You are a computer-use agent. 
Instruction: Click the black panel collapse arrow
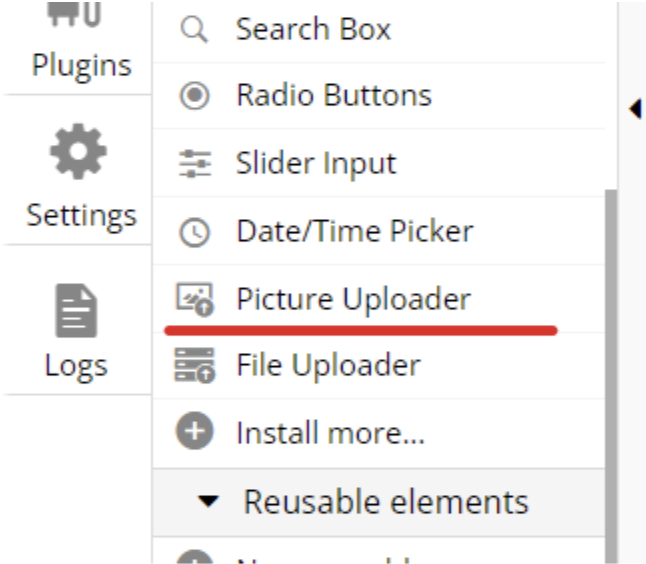(x=635, y=109)
